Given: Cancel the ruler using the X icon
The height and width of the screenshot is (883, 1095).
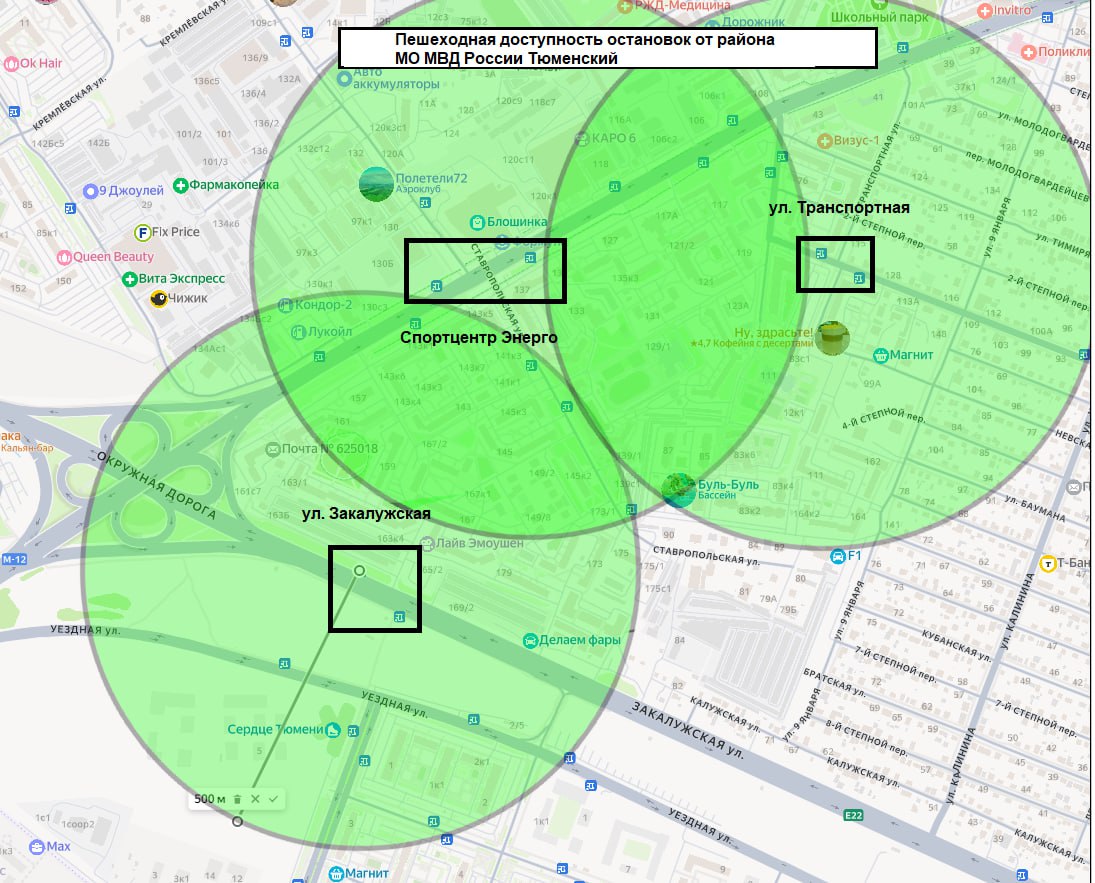Looking at the screenshot, I should click(255, 799).
